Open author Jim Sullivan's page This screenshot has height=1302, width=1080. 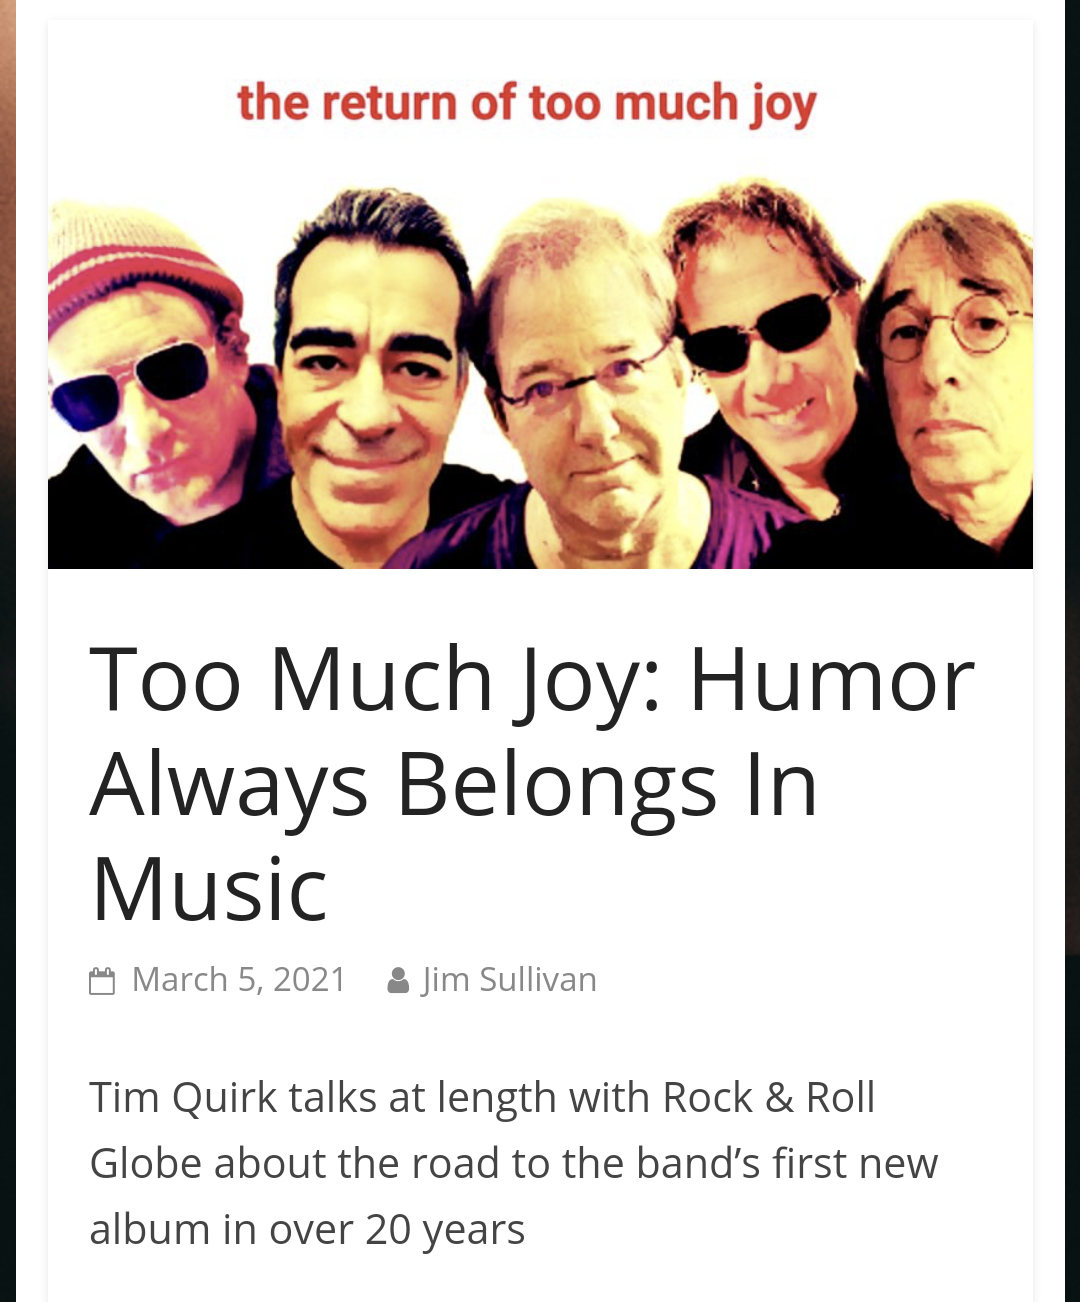coord(509,979)
